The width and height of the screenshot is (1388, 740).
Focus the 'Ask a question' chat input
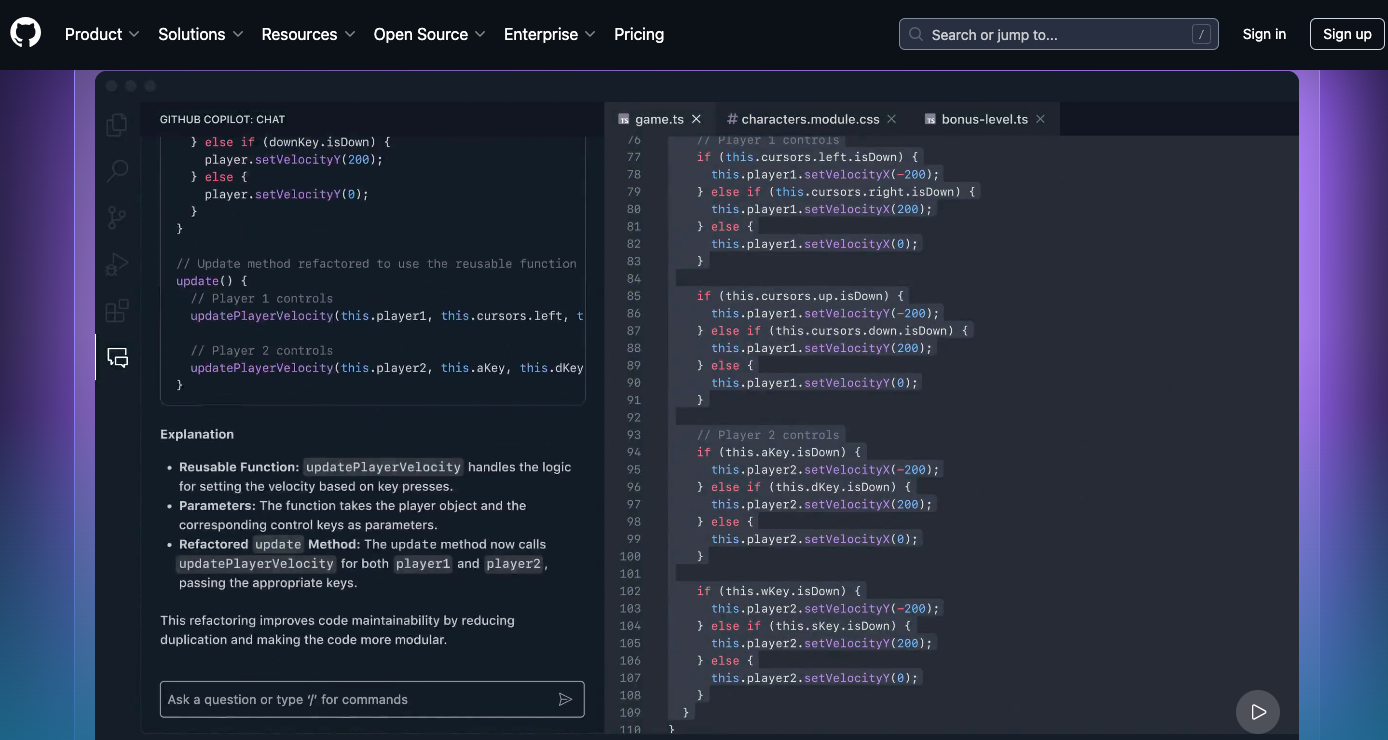point(350,699)
